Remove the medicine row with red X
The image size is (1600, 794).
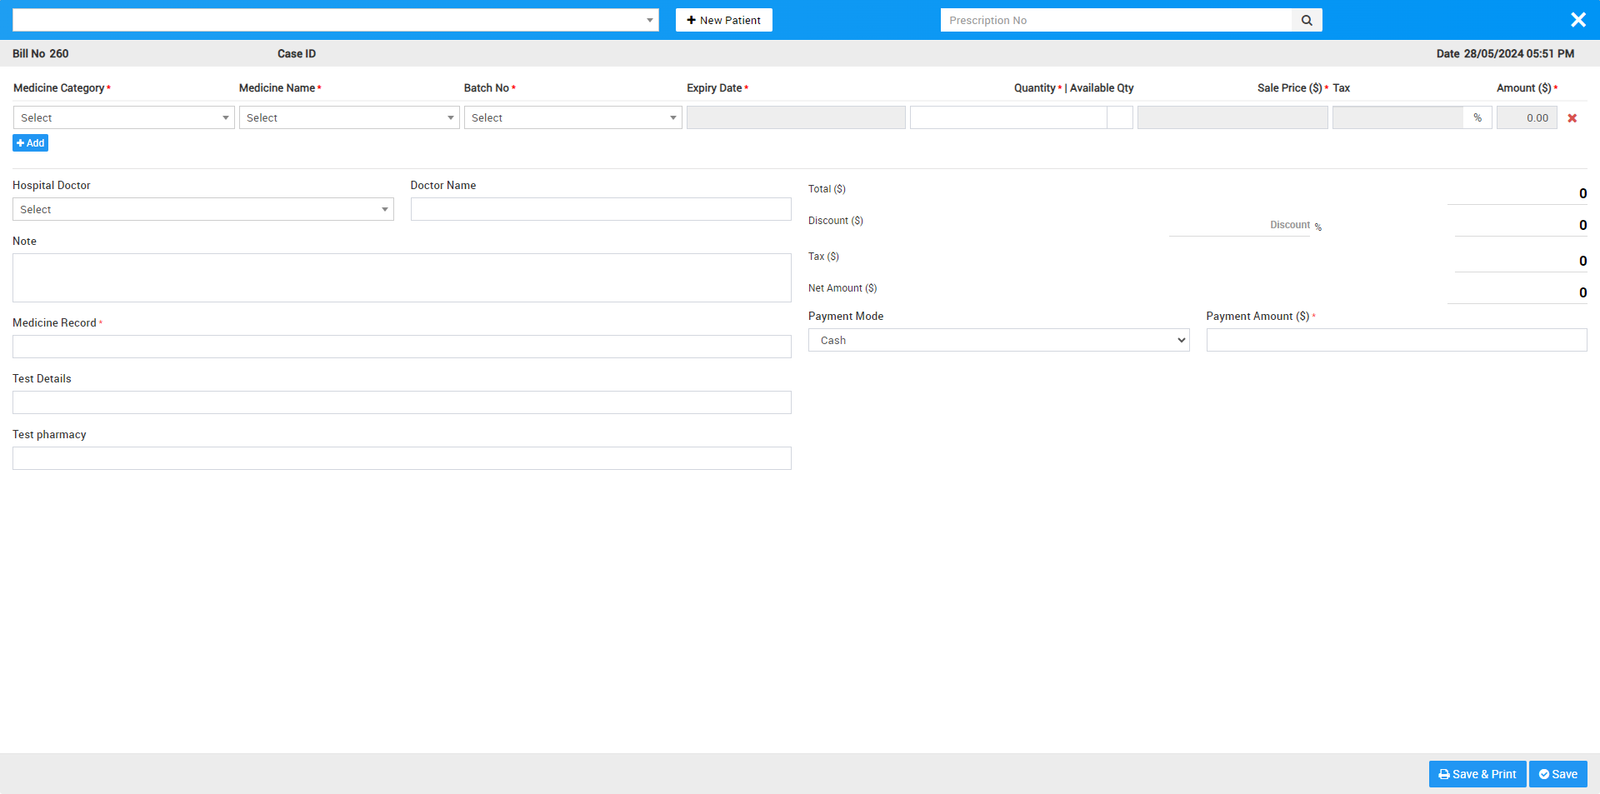click(1572, 118)
